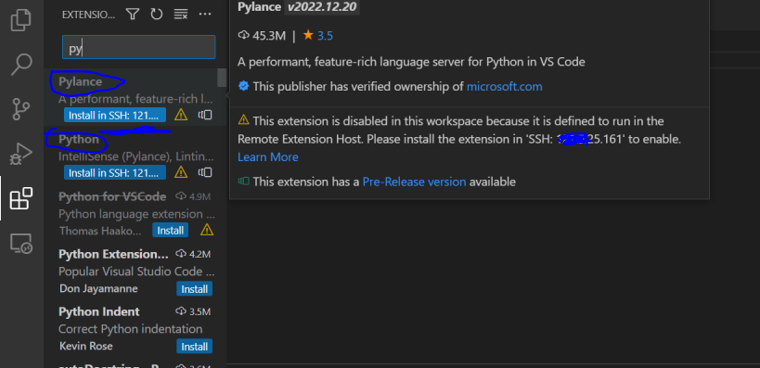Open the Learn More link

coord(268,157)
